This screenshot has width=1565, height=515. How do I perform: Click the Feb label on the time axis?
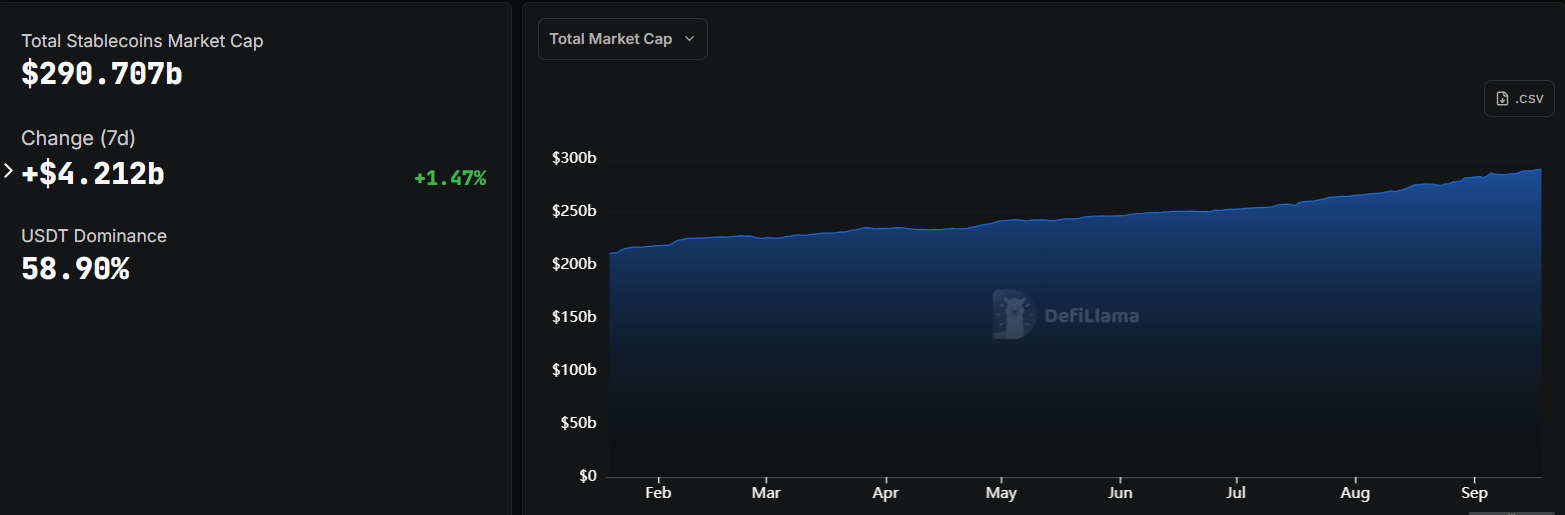click(x=657, y=493)
